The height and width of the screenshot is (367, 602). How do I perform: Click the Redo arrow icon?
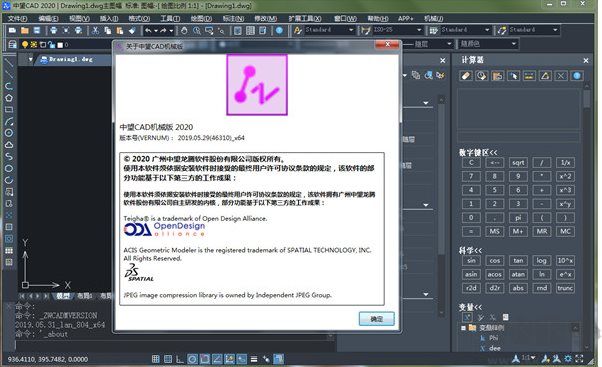(x=163, y=30)
